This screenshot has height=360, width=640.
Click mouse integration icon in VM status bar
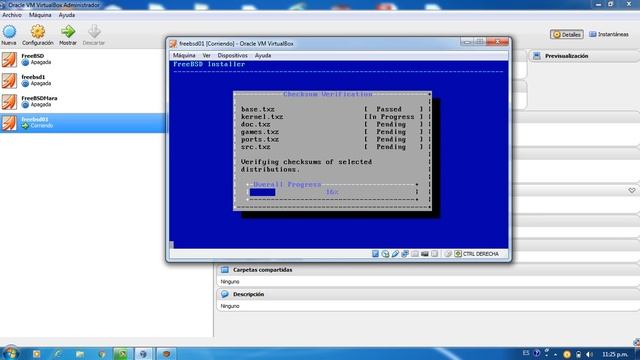[x=448, y=254]
